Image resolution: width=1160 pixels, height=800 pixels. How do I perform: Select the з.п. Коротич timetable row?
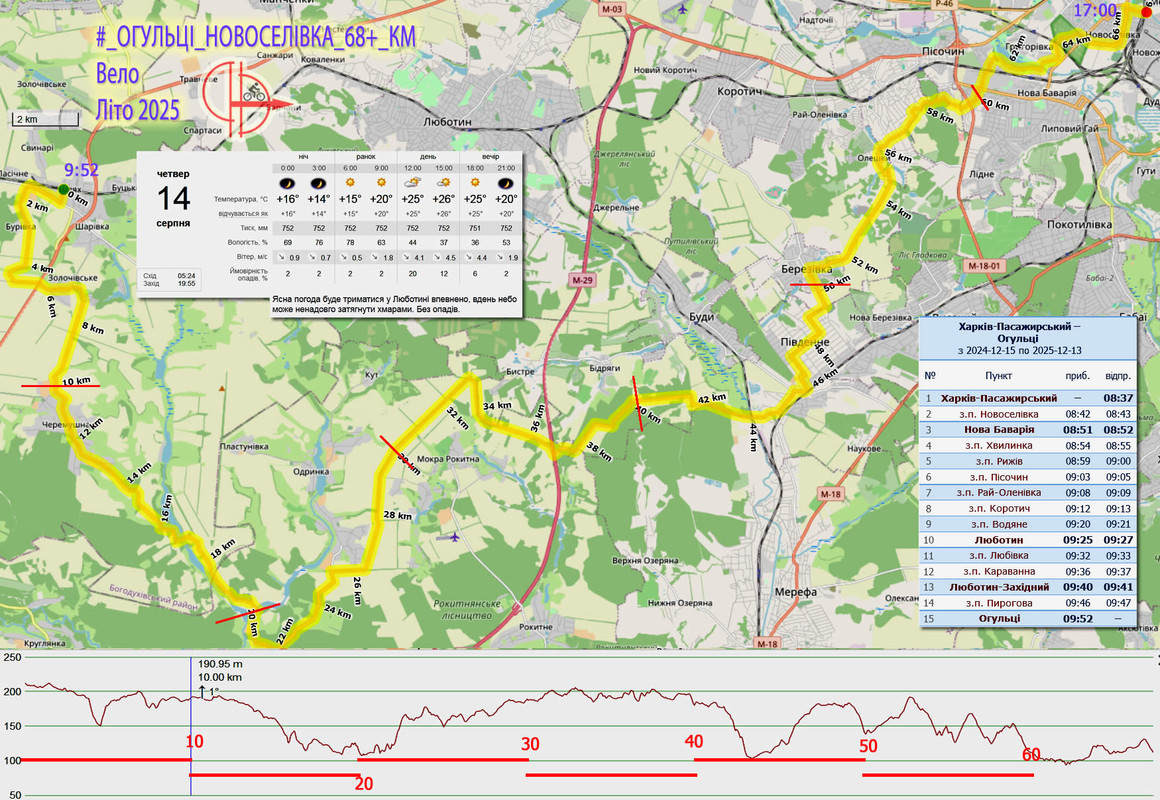tap(1028, 508)
